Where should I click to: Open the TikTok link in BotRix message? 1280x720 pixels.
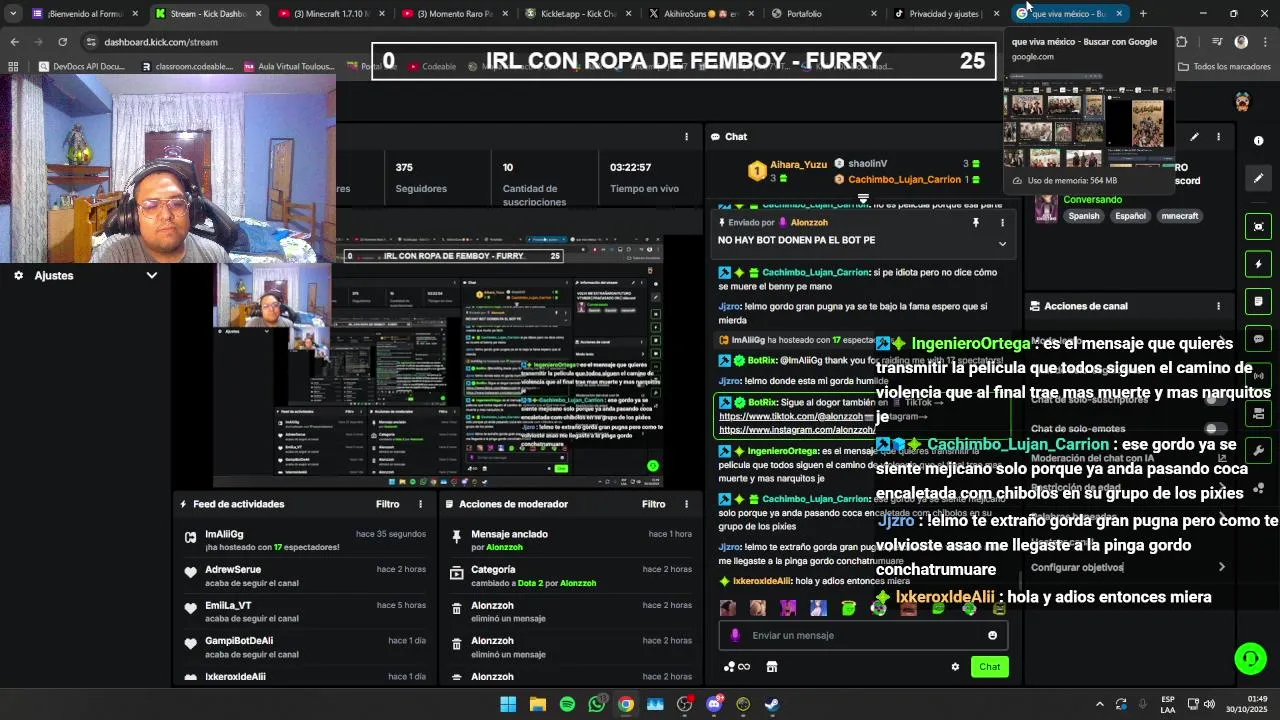(791, 416)
